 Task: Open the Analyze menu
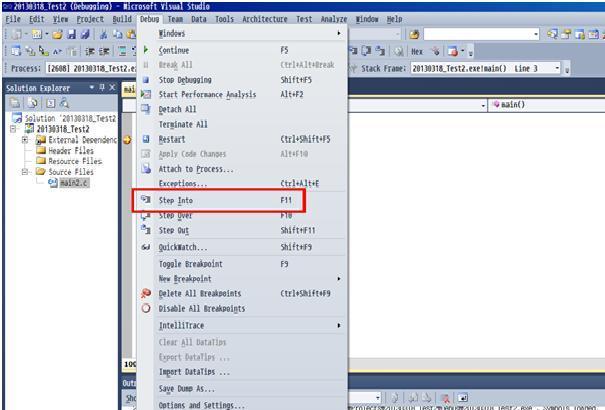(x=334, y=19)
